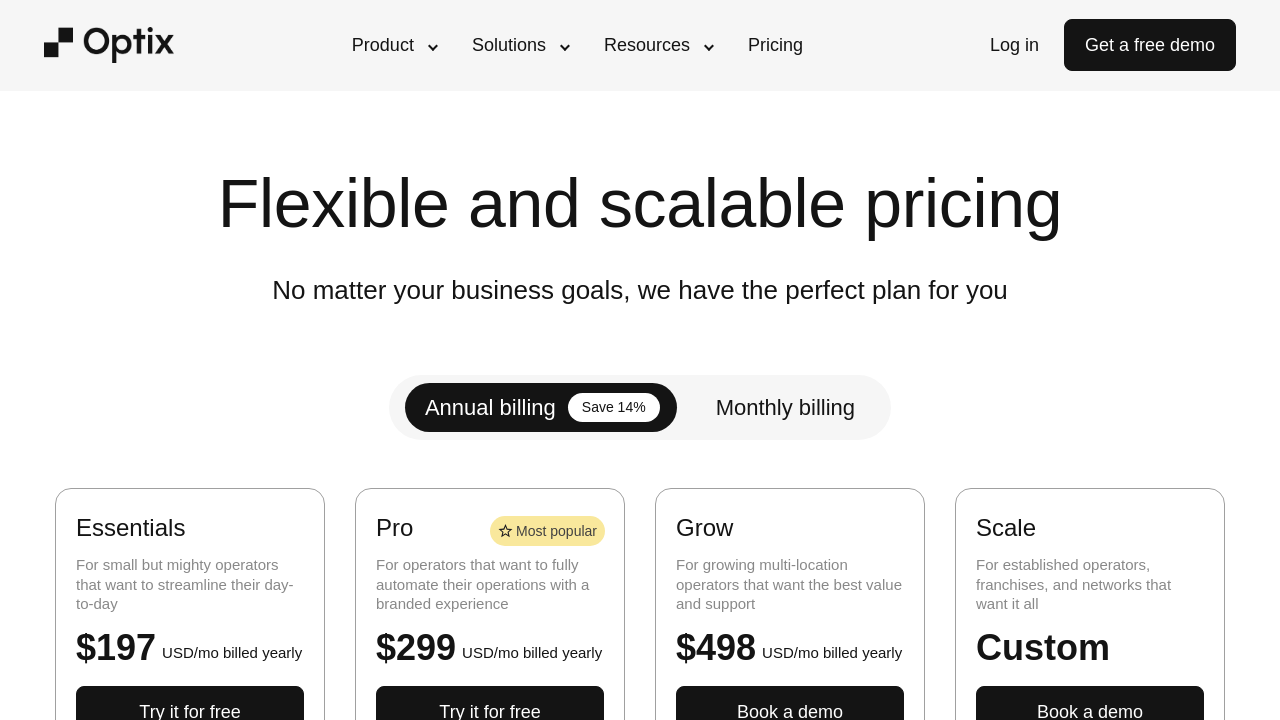Book a demo for Grow plan

point(790,708)
